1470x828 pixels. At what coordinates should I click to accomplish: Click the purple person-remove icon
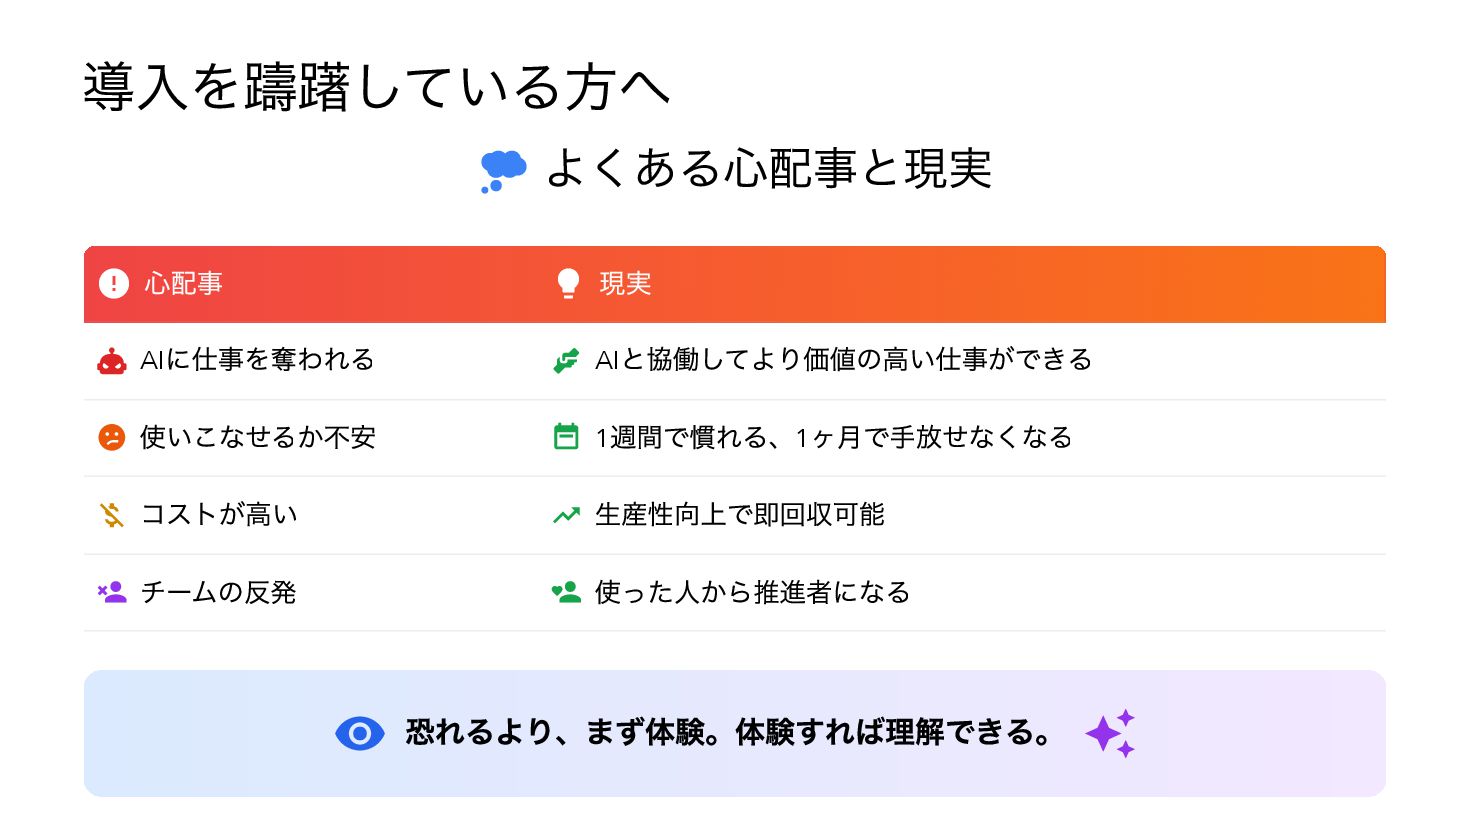pyautogui.click(x=112, y=592)
